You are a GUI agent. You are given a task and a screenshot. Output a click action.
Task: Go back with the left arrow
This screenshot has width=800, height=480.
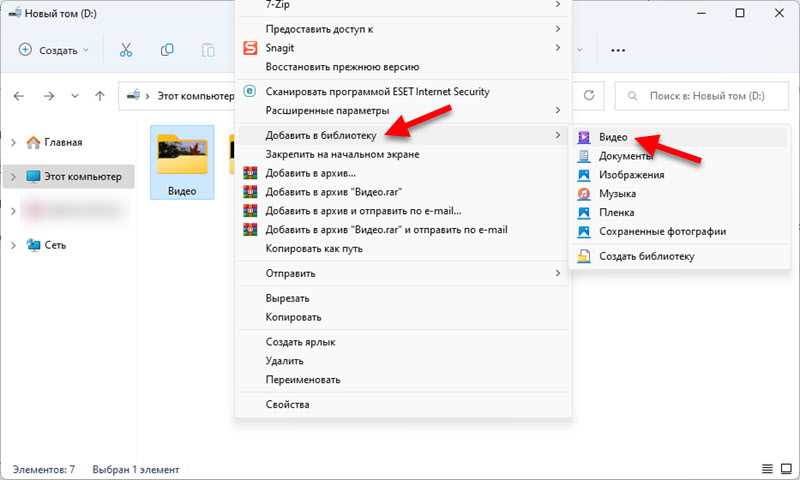tap(19, 96)
